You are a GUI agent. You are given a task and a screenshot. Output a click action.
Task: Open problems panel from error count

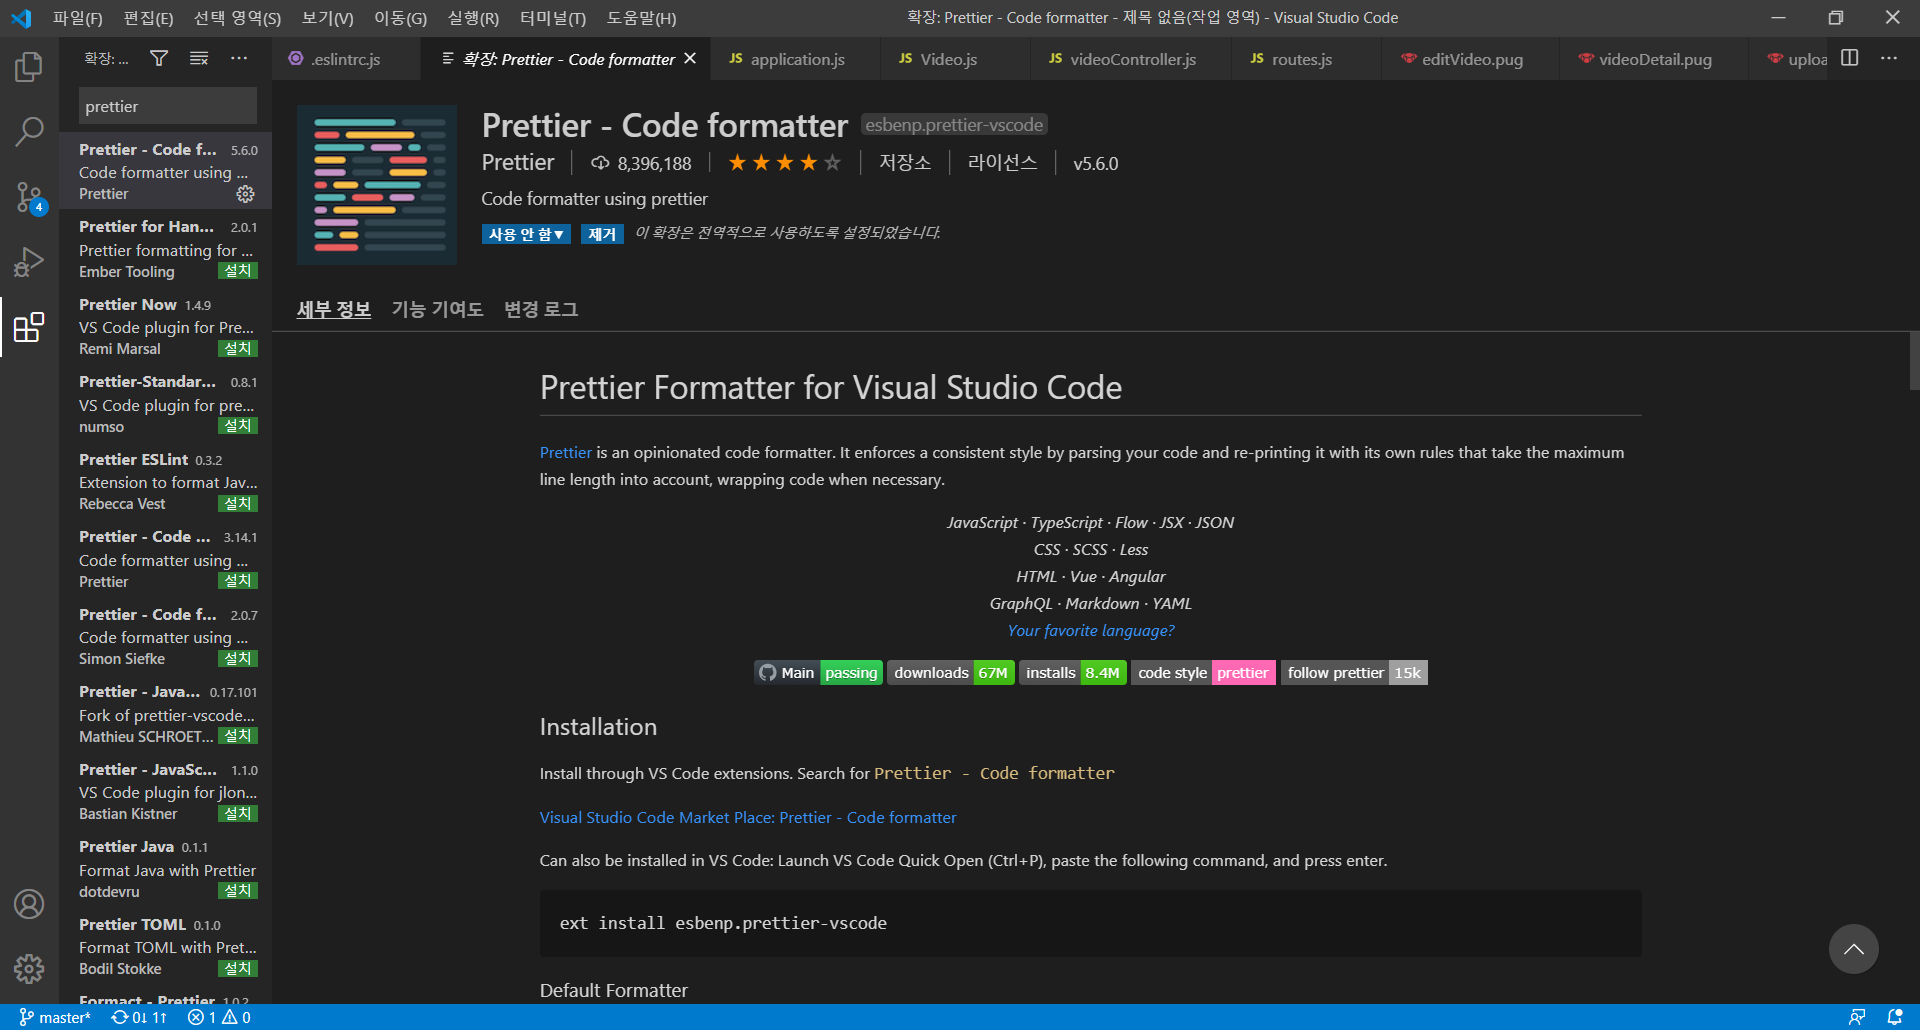click(220, 1017)
